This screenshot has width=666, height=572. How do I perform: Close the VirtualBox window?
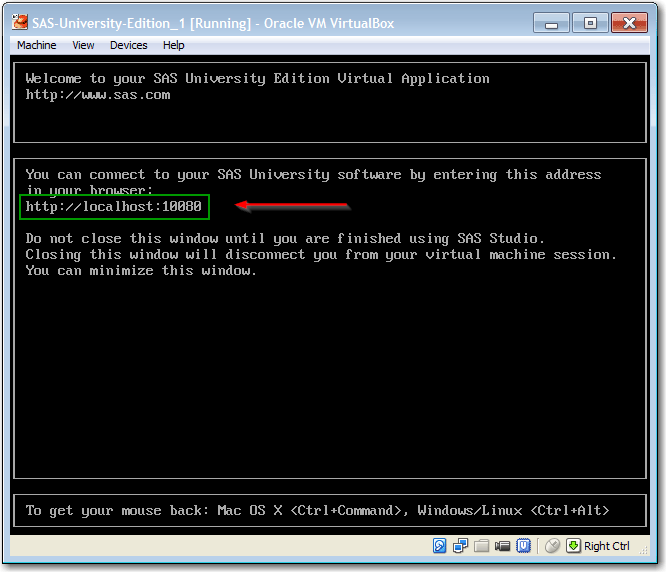[x=629, y=23]
